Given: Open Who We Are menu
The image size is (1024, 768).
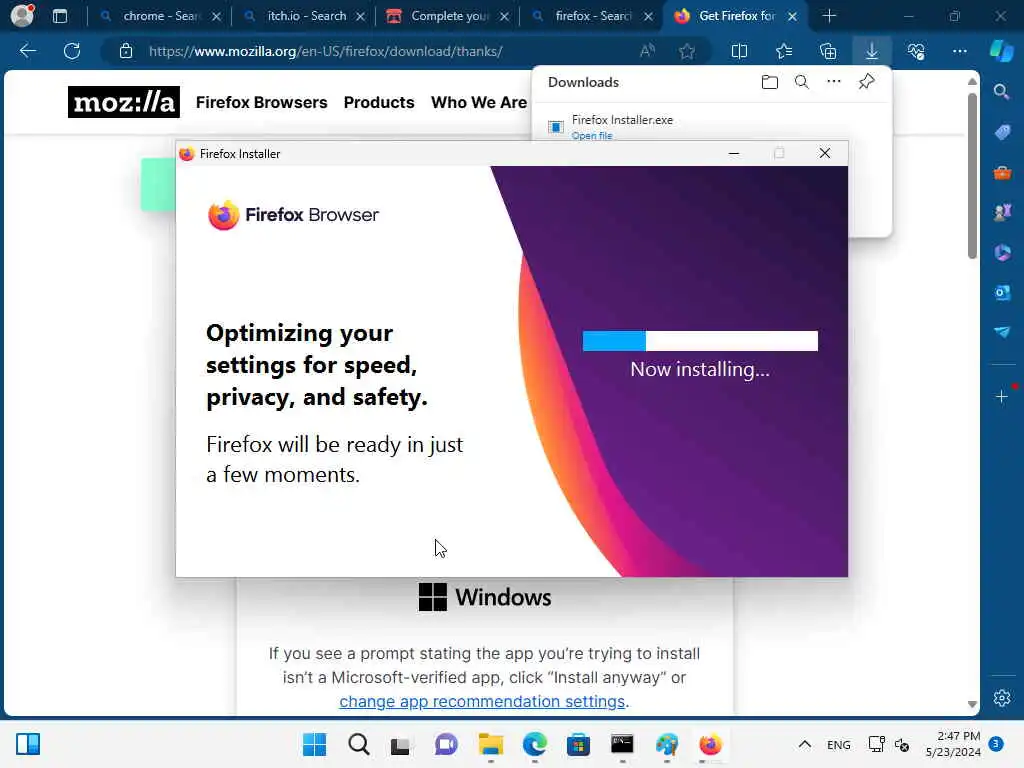Looking at the screenshot, I should [x=479, y=103].
